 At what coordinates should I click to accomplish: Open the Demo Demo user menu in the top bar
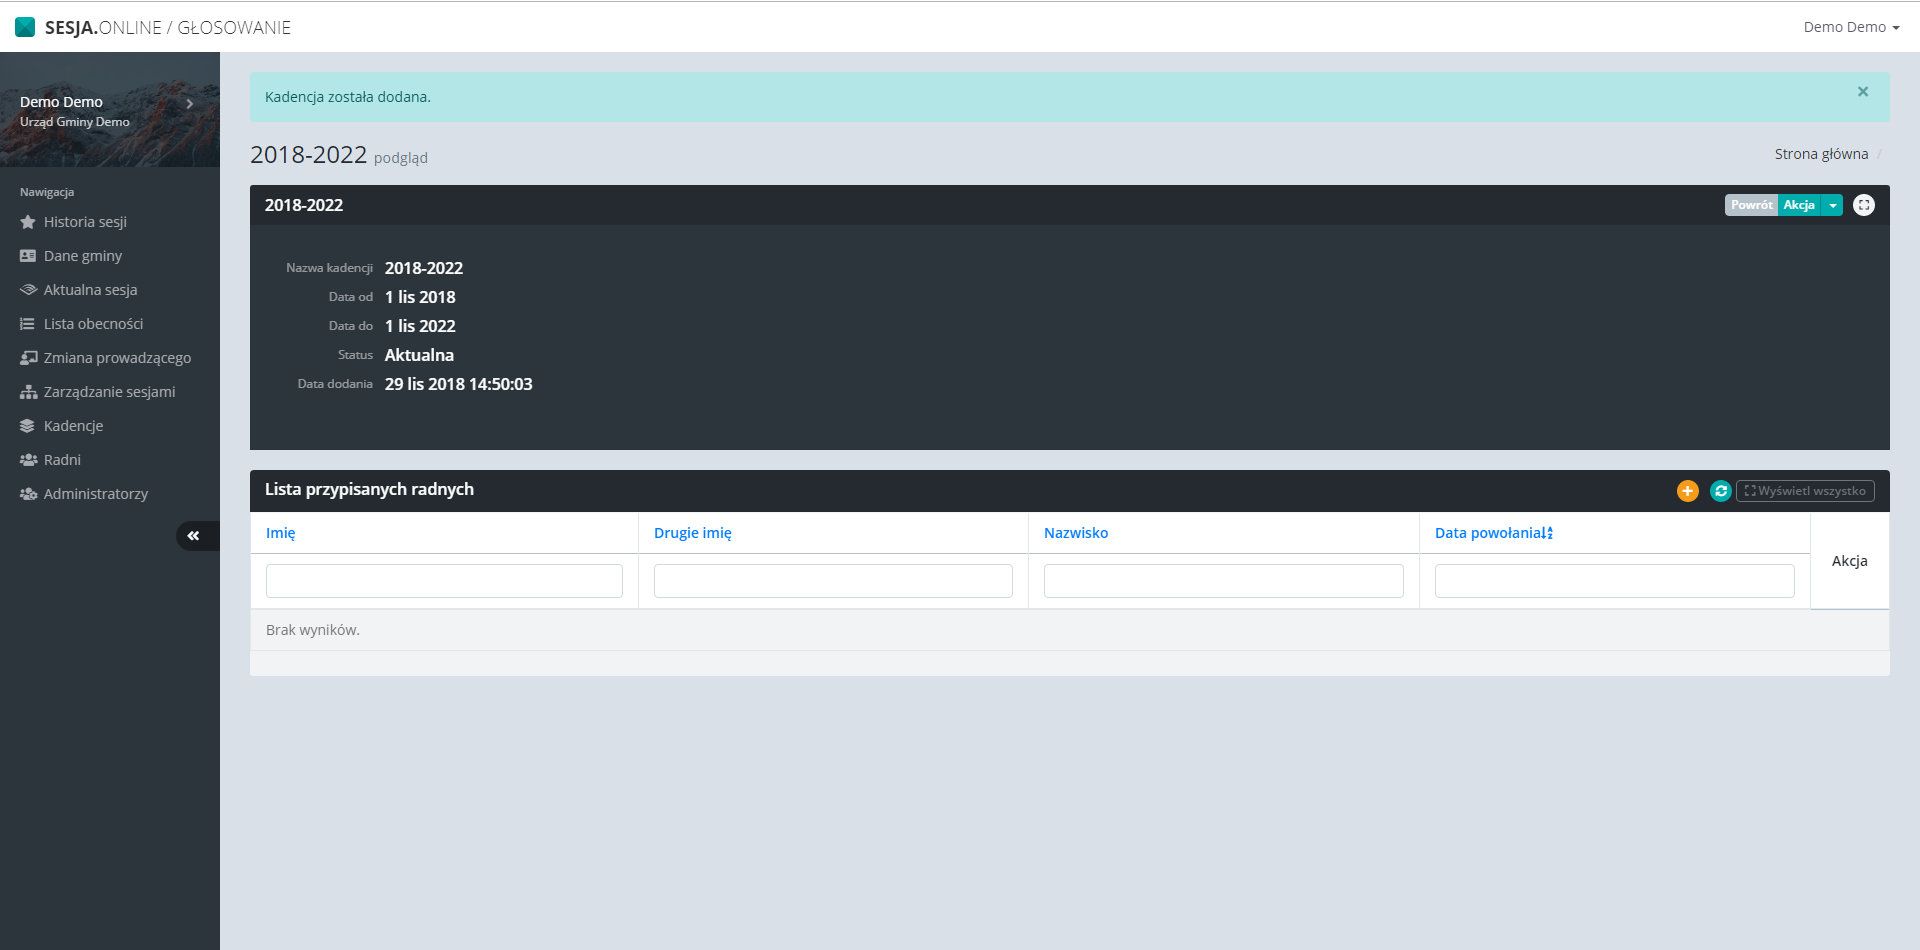tap(1850, 27)
